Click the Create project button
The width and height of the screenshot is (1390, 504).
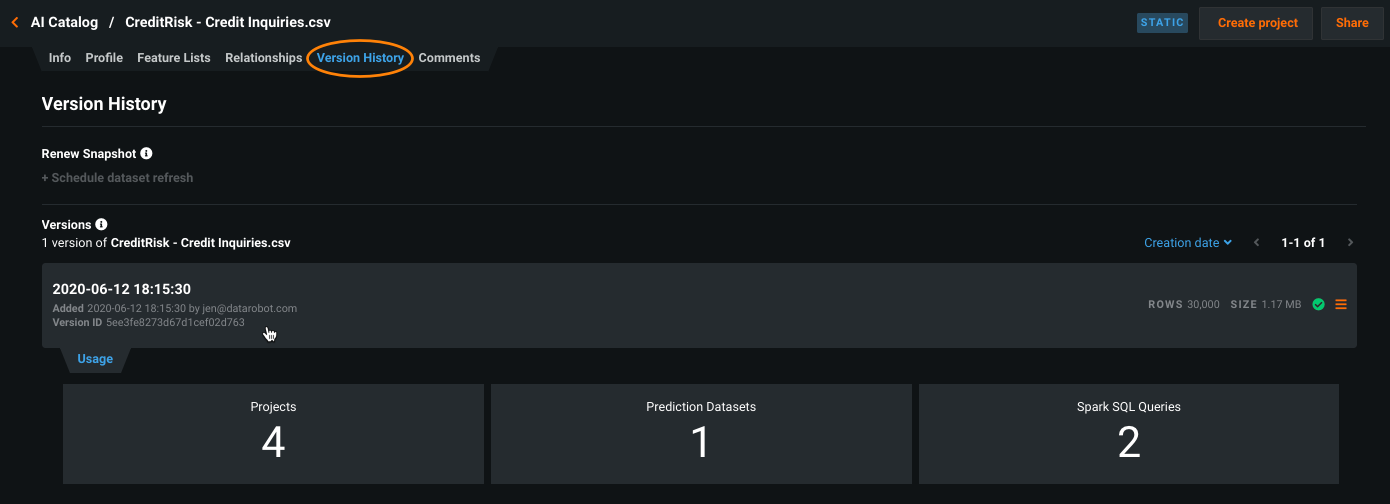coord(1257,23)
